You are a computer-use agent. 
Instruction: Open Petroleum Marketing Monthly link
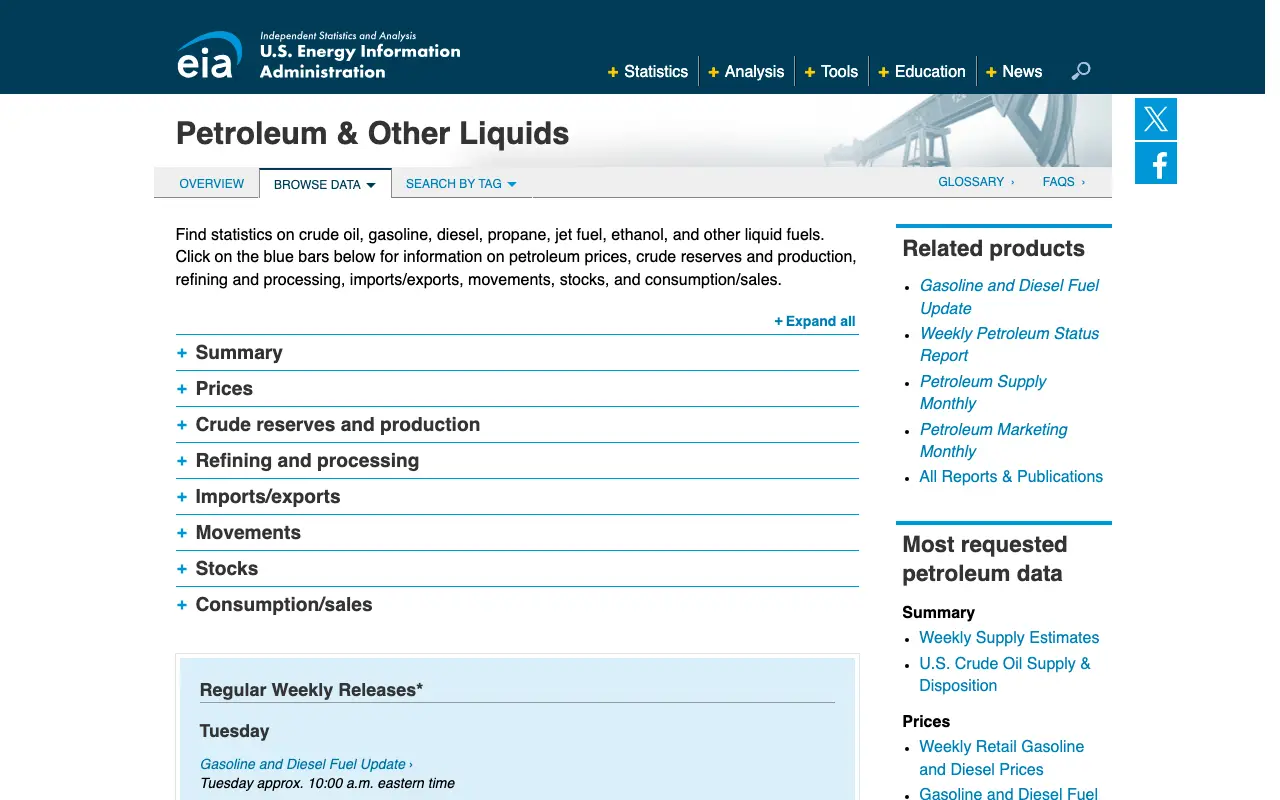click(993, 441)
